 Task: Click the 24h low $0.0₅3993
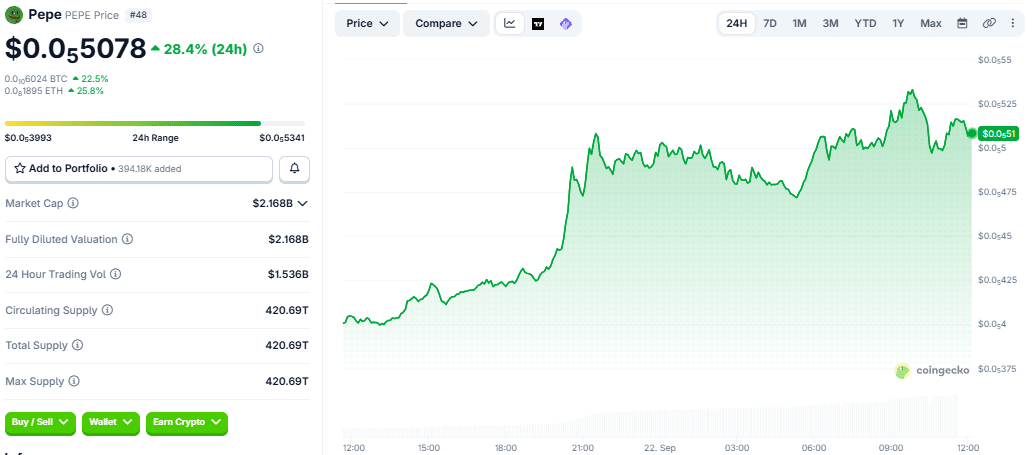click(28, 138)
